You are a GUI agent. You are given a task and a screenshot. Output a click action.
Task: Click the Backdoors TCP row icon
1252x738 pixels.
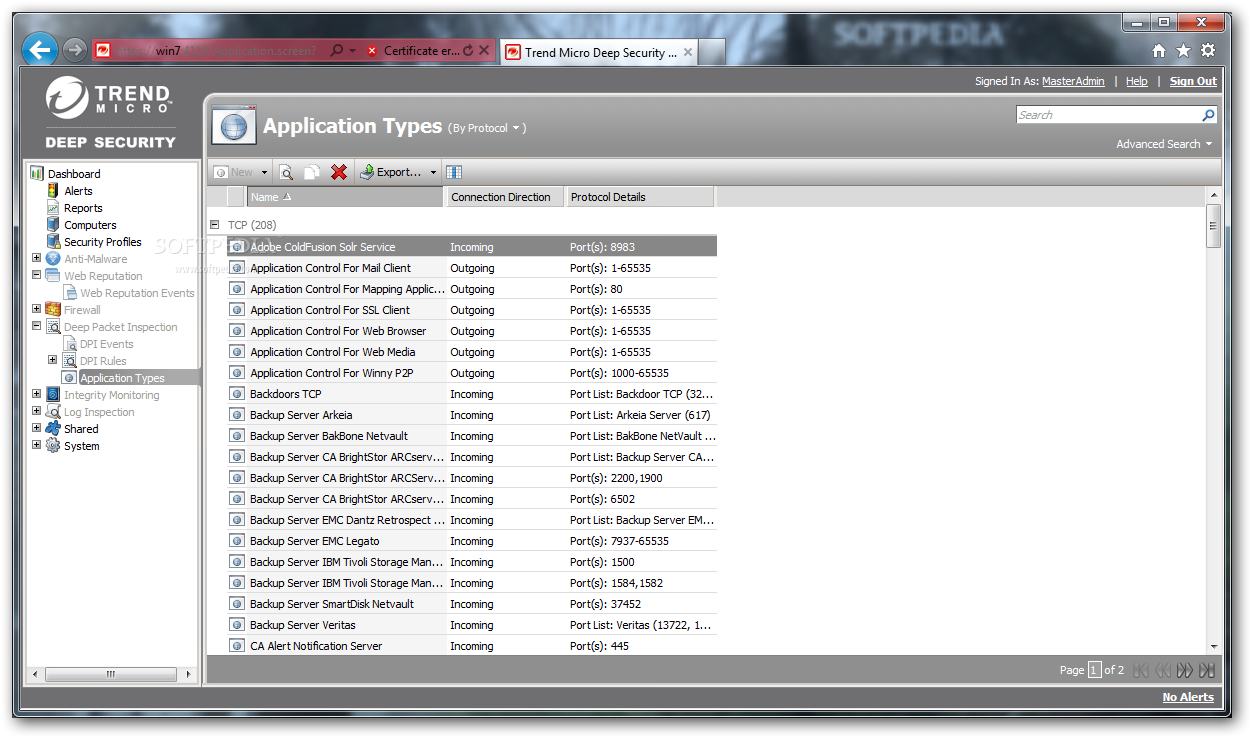[237, 394]
